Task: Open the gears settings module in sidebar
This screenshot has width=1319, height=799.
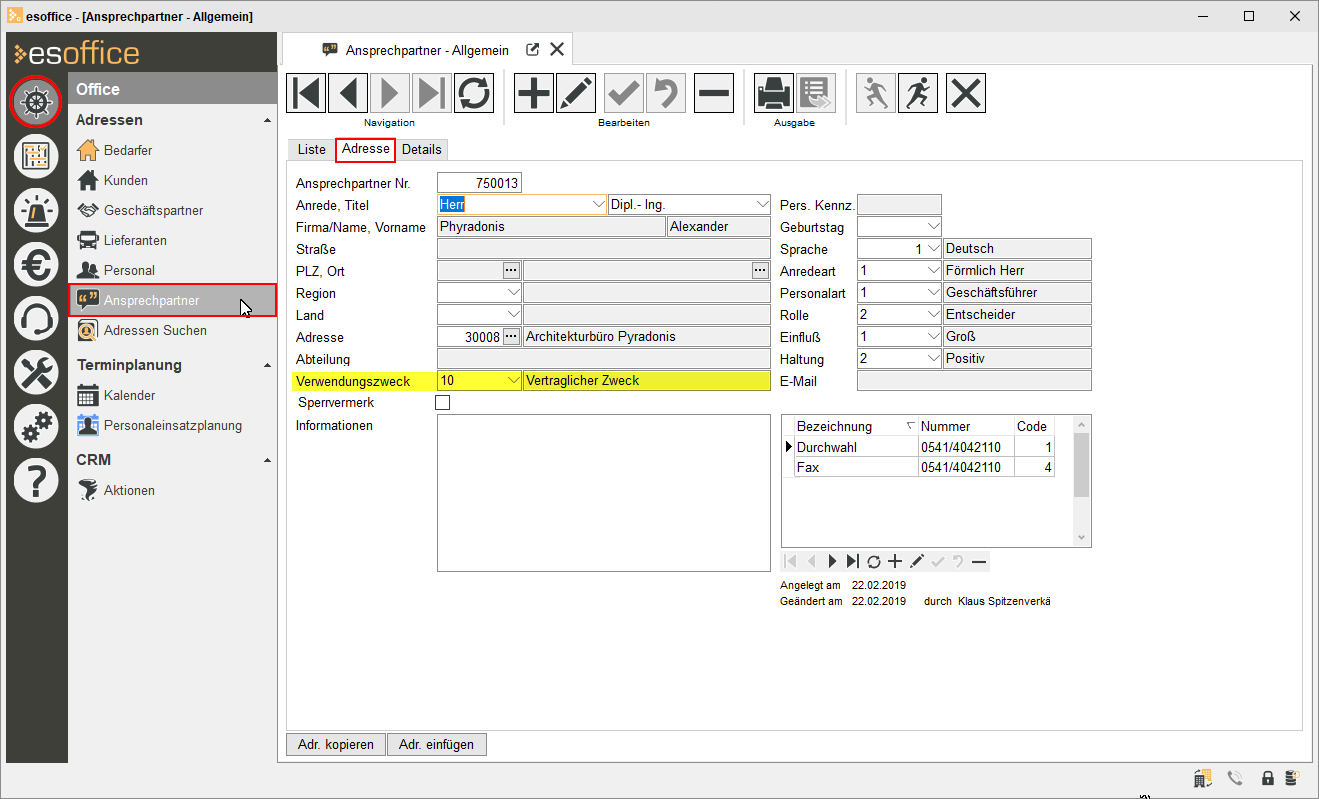Action: pos(36,428)
